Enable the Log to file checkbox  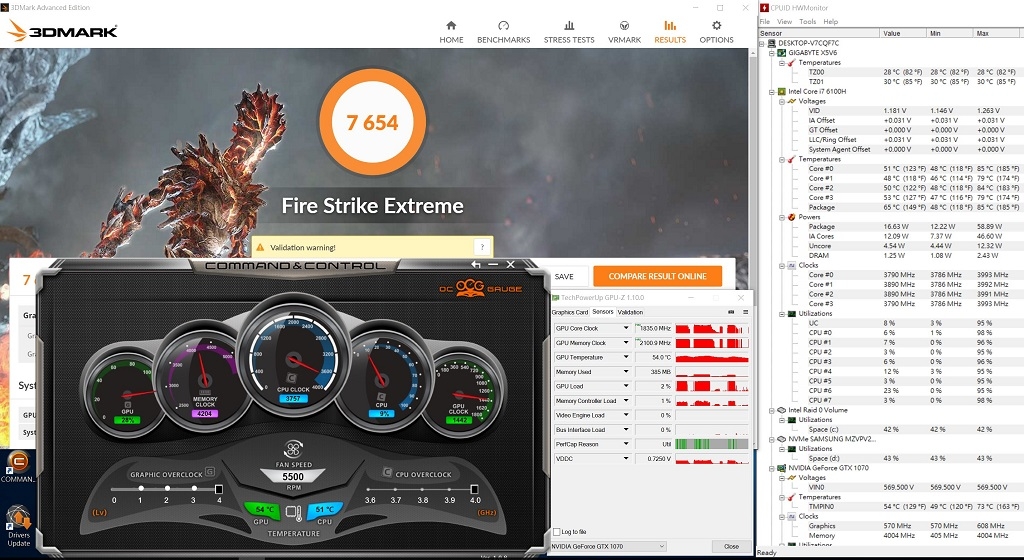[x=556, y=532]
